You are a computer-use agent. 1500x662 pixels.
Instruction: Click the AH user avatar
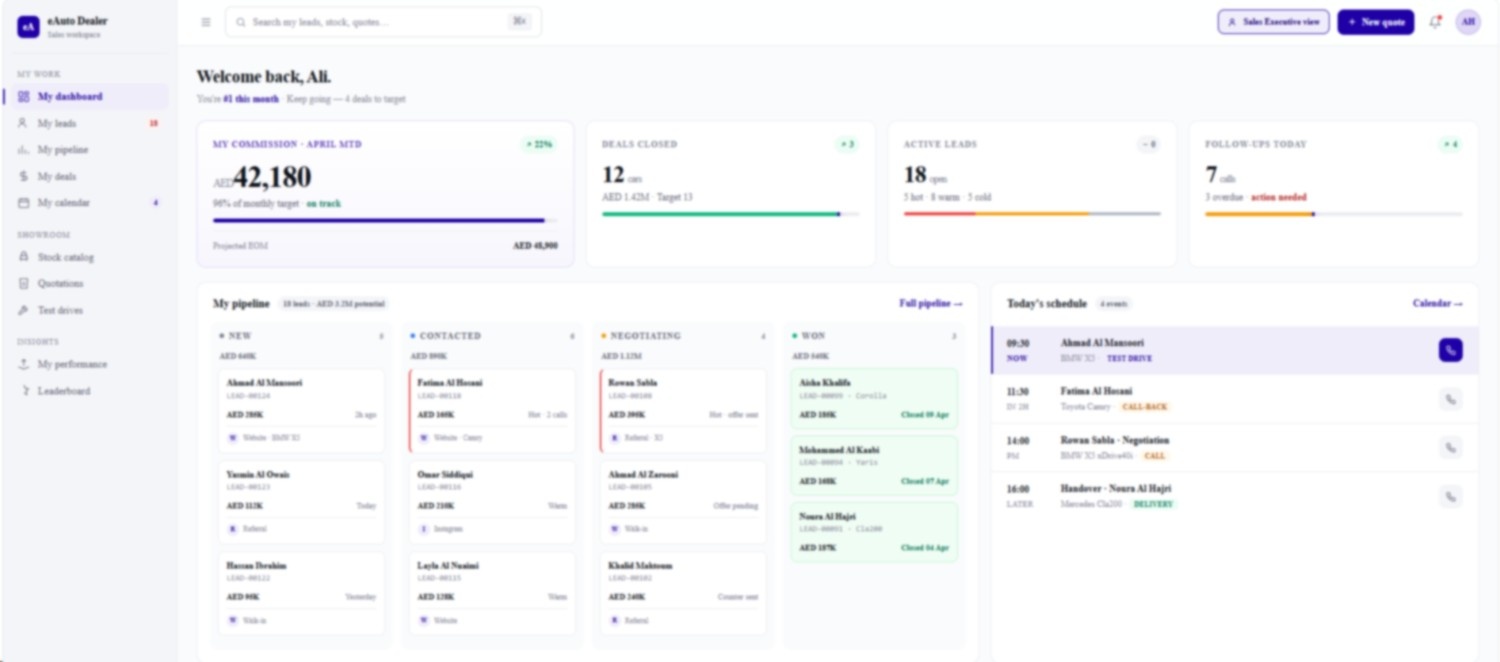click(1468, 22)
